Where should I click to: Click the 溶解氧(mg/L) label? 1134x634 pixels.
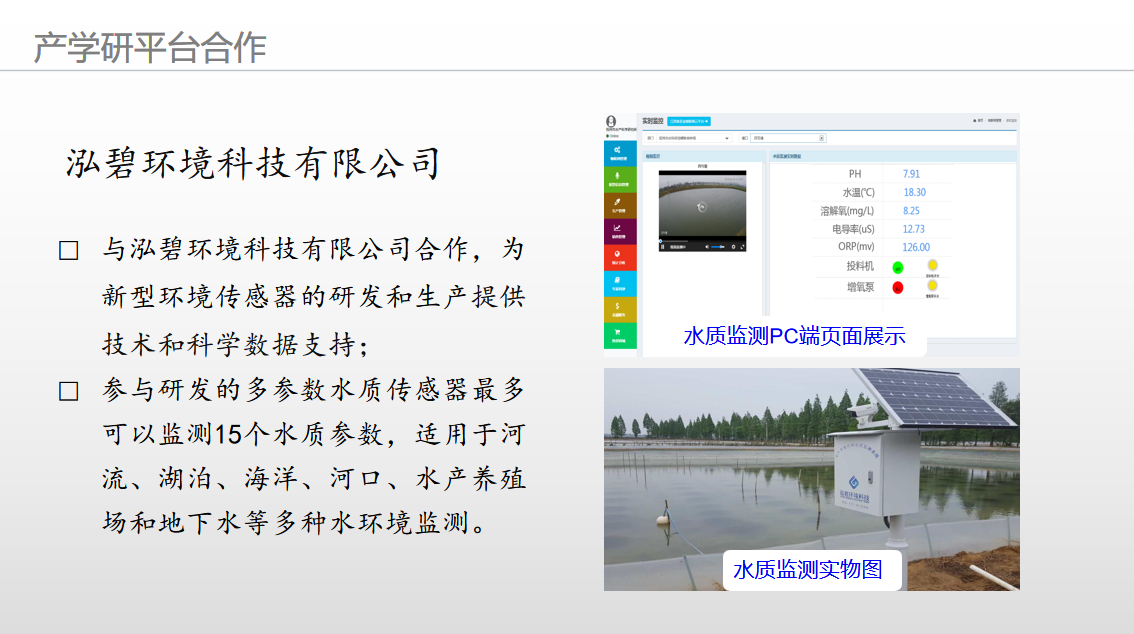pos(847,211)
